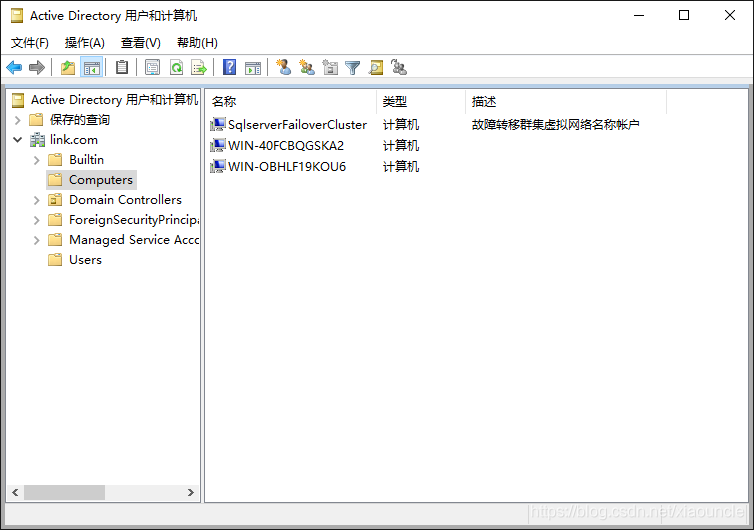Click the SqlserverFailoverCluster computer icon
754x530 pixels.
217,125
